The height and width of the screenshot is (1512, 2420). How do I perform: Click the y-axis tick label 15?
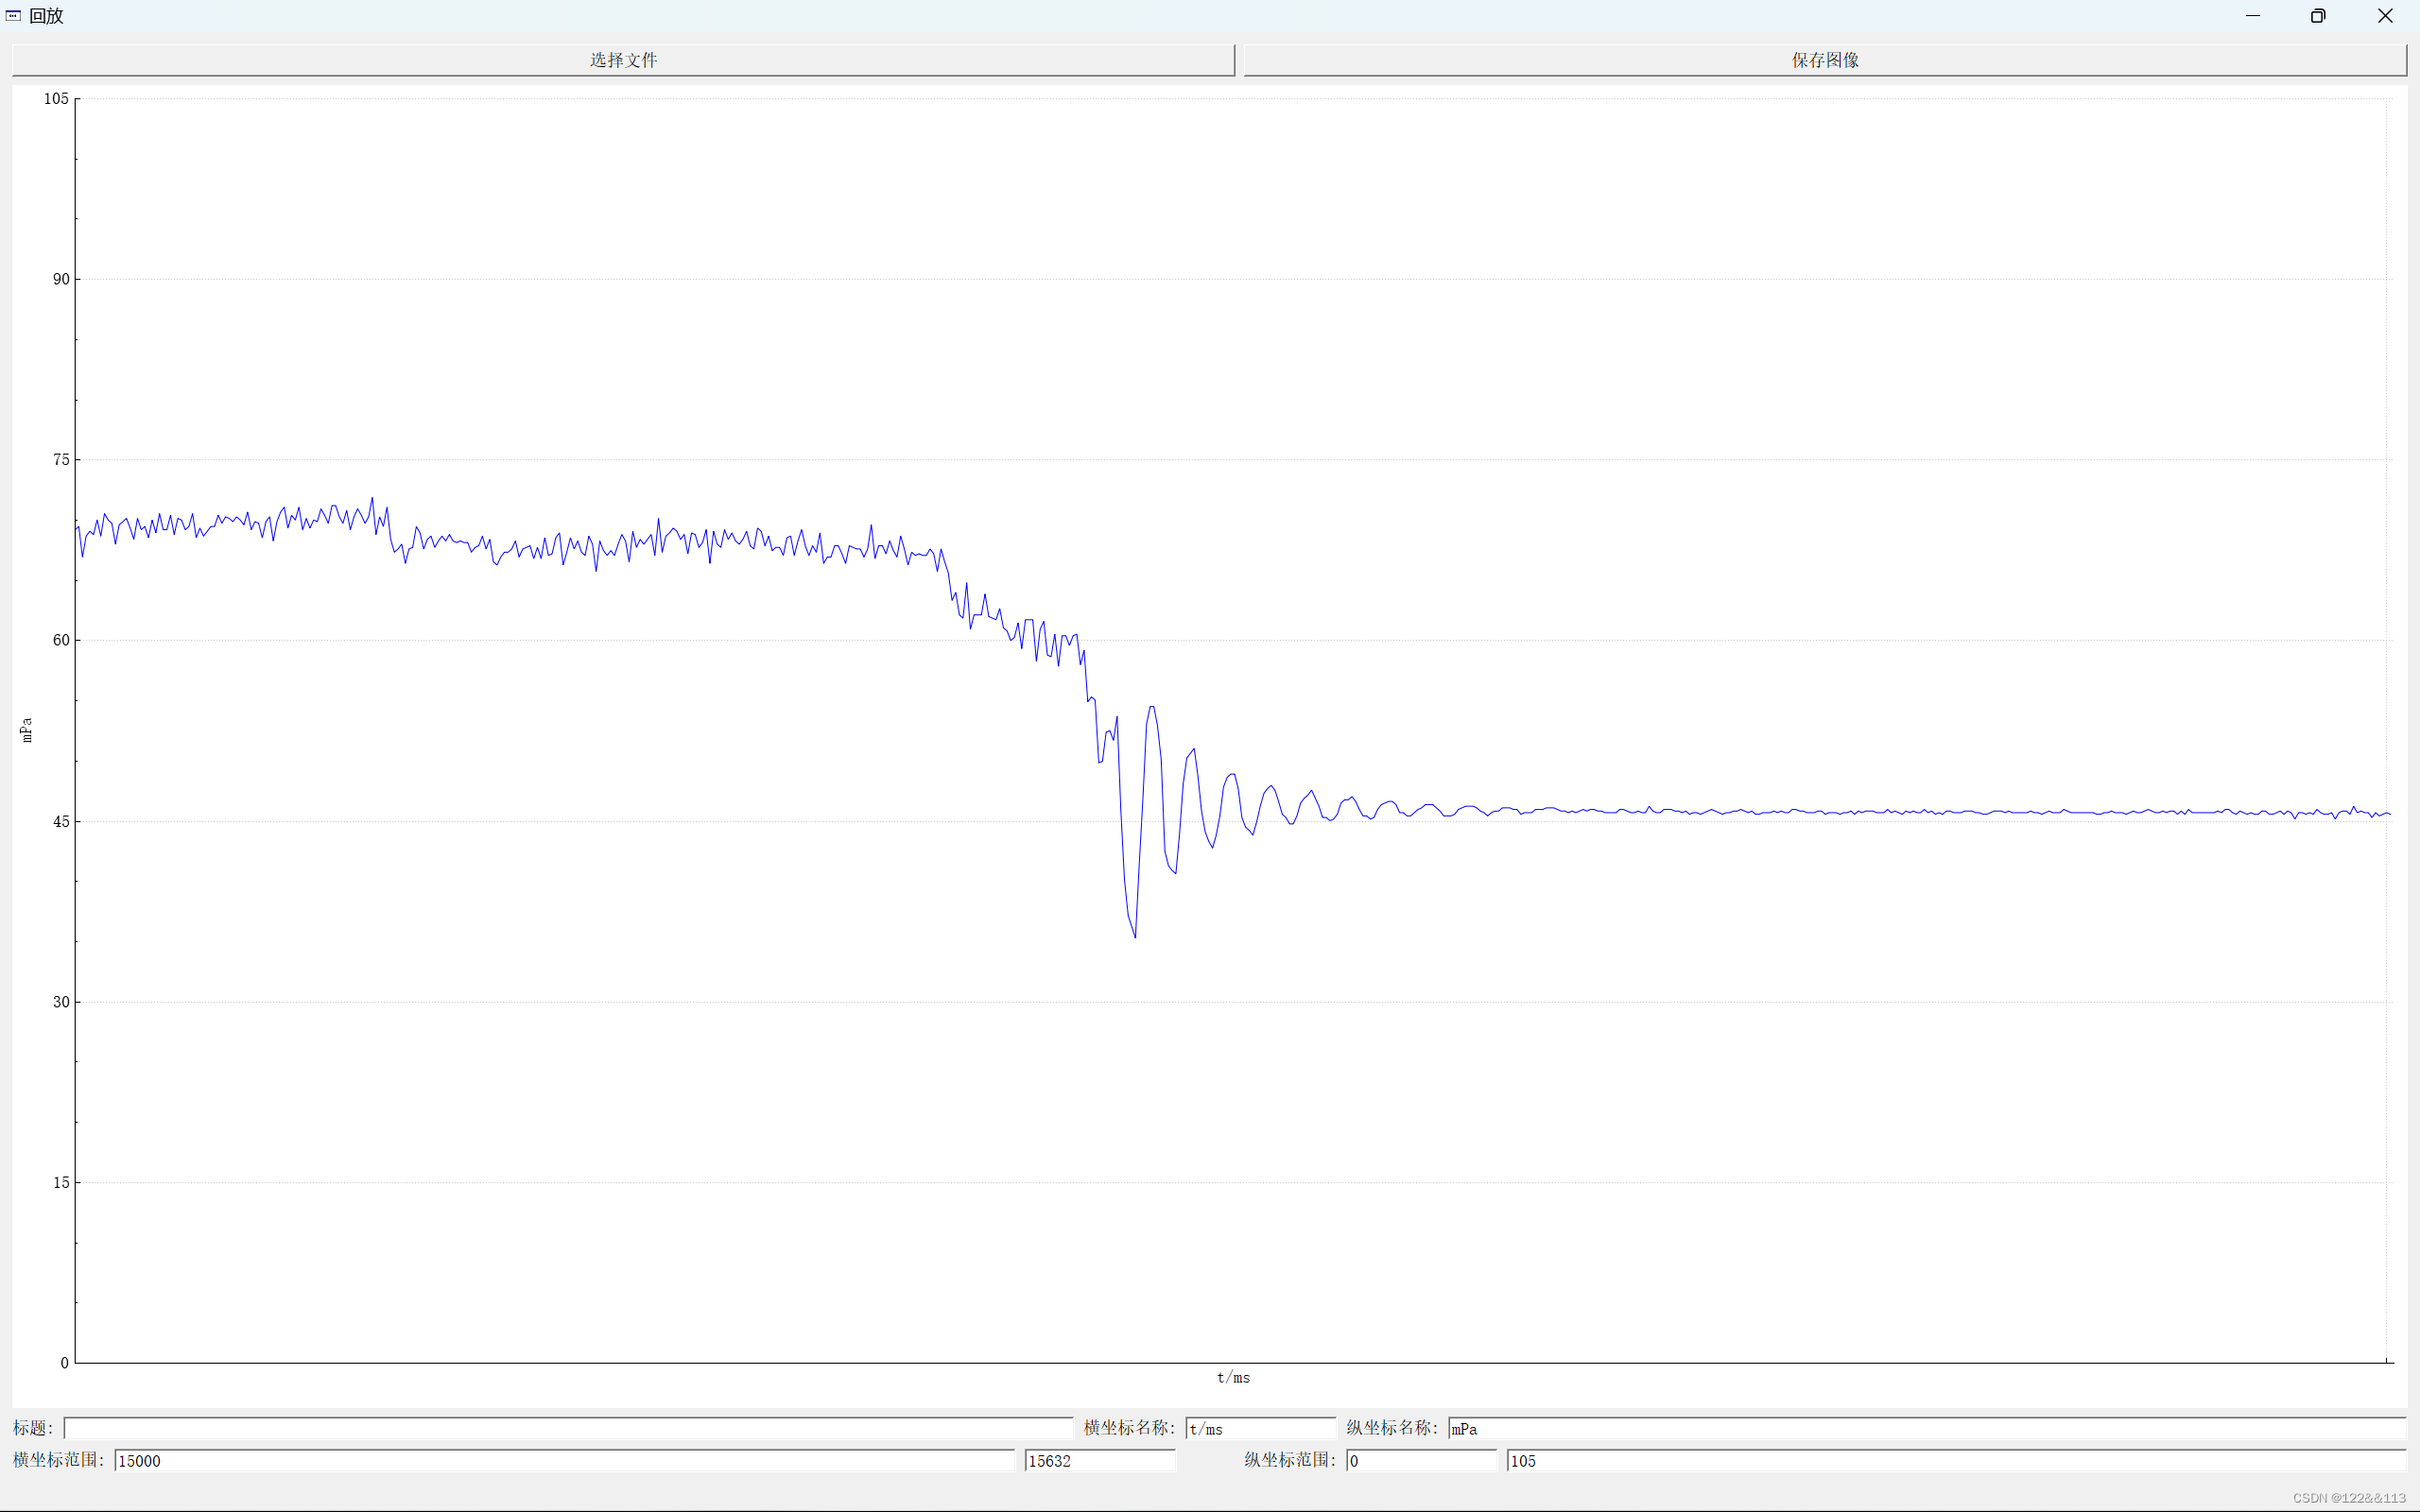pyautogui.click(x=61, y=1182)
